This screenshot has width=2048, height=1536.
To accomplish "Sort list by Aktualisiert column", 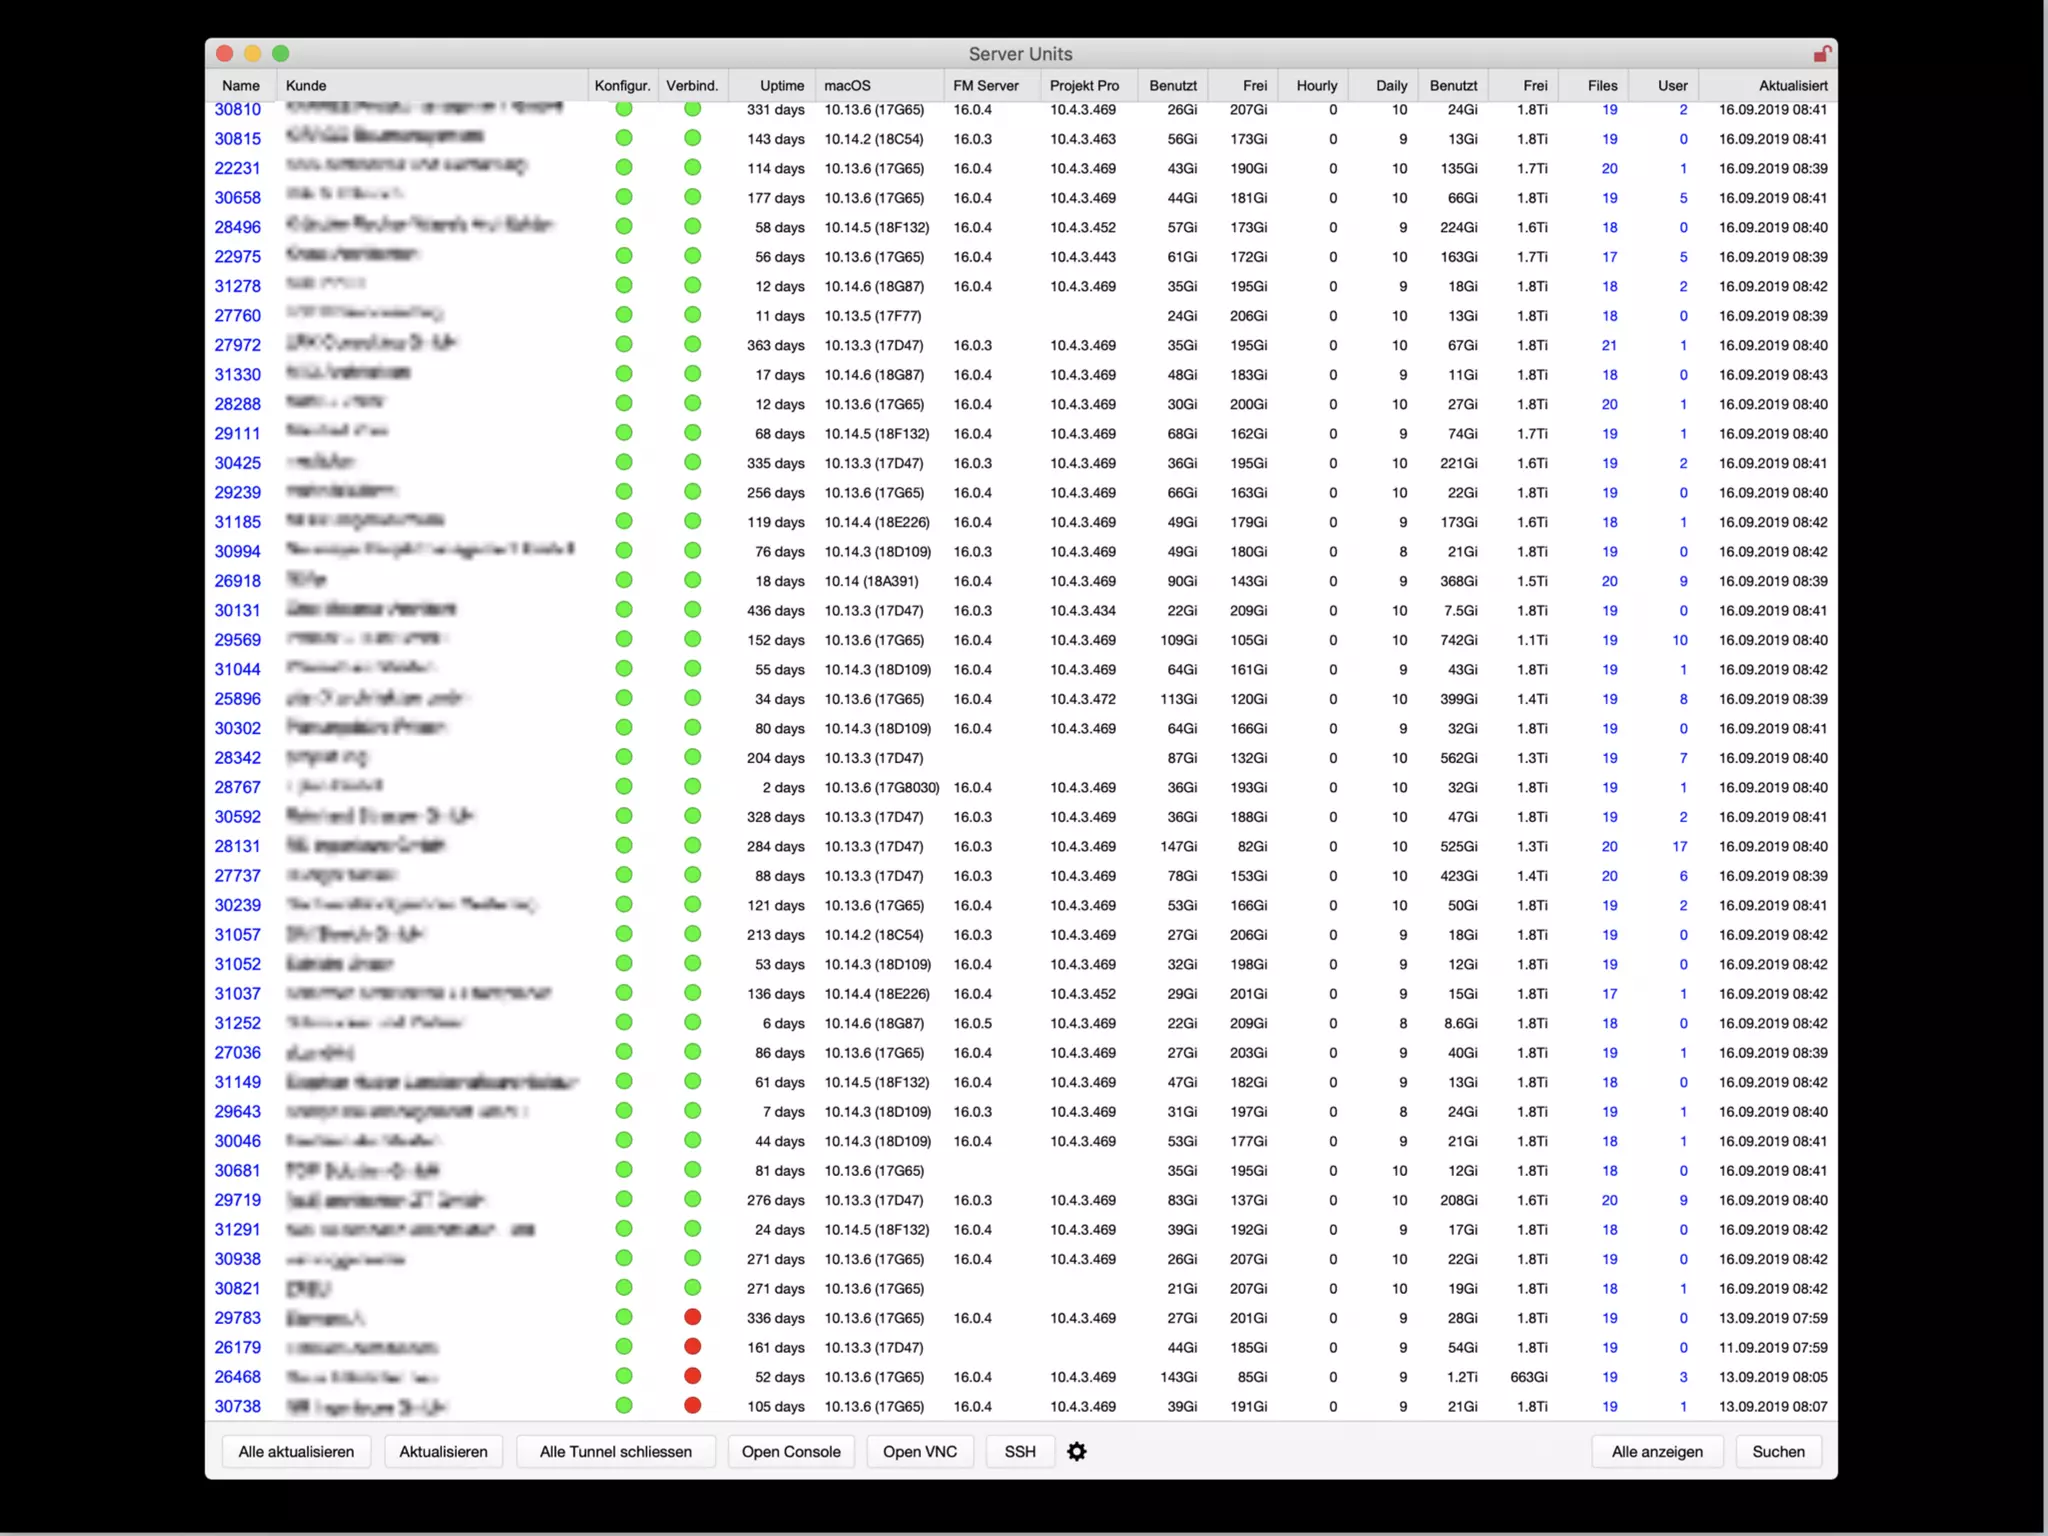I will coord(1792,86).
